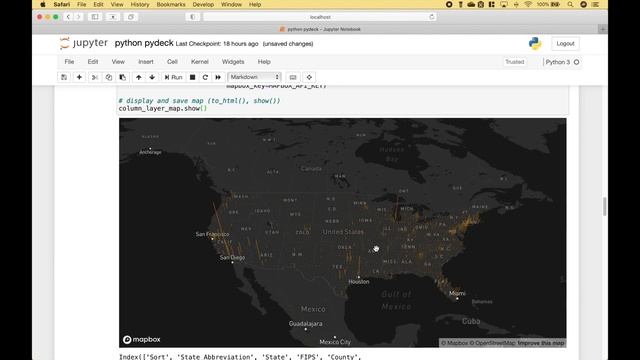Click the toolbar icon right of command palette
The height and width of the screenshot is (360, 640).
[x=309, y=77]
